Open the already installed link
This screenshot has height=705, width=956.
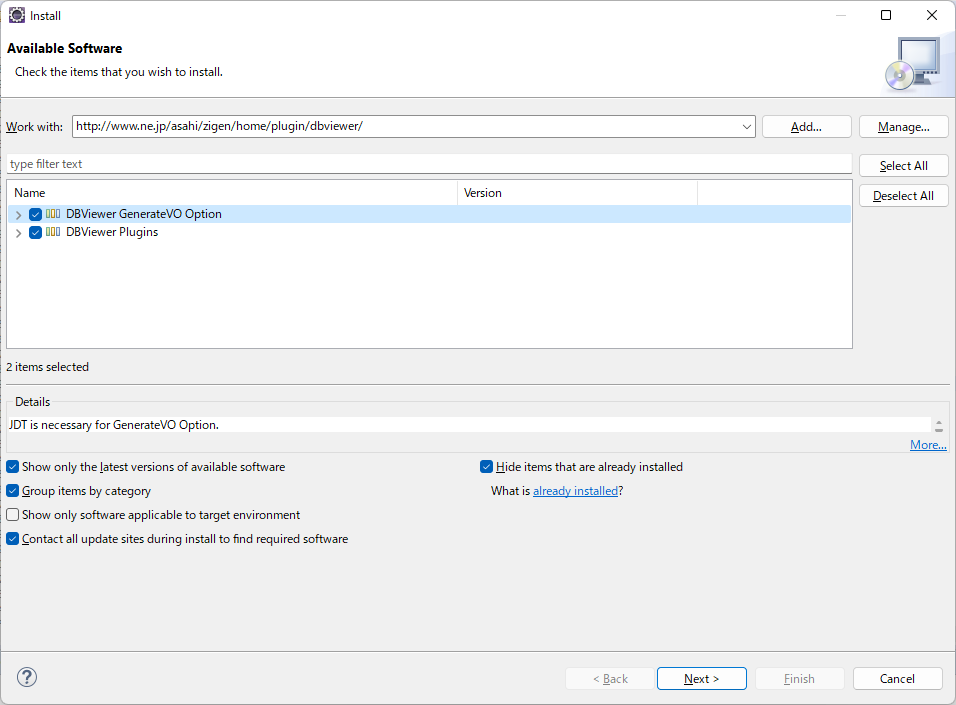[x=576, y=491]
